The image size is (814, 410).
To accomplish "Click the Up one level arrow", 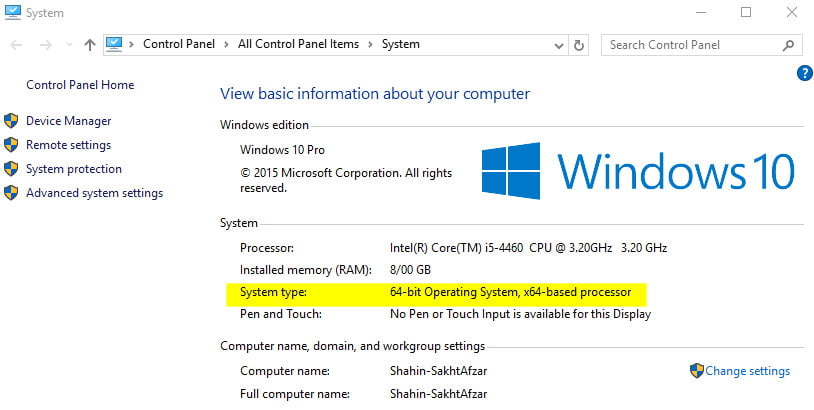I will 90,45.
